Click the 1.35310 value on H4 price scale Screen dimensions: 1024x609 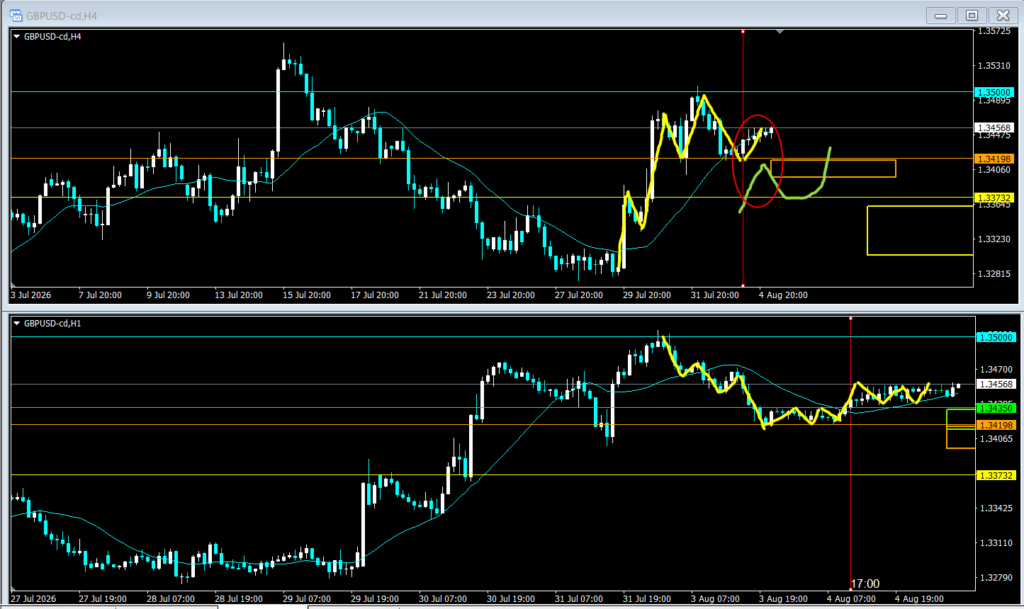coord(994,65)
